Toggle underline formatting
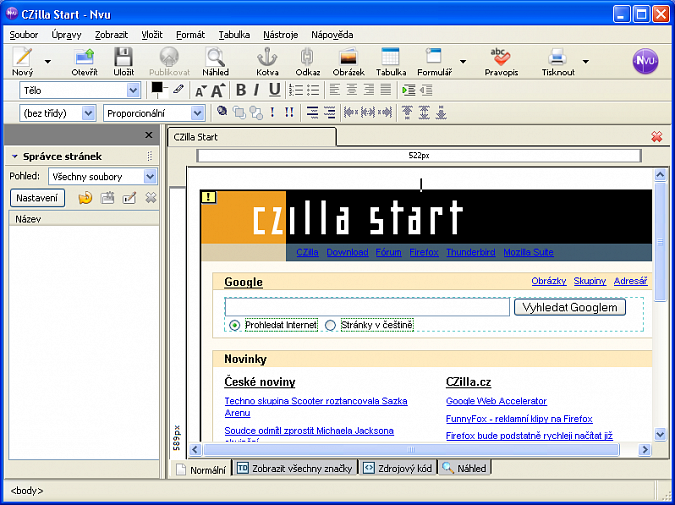The height and width of the screenshot is (505, 675). (275, 90)
